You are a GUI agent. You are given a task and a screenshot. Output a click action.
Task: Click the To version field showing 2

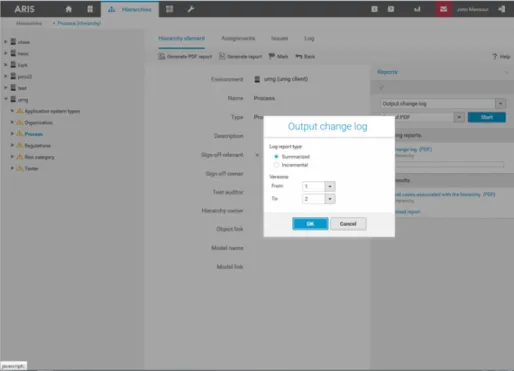pos(313,199)
